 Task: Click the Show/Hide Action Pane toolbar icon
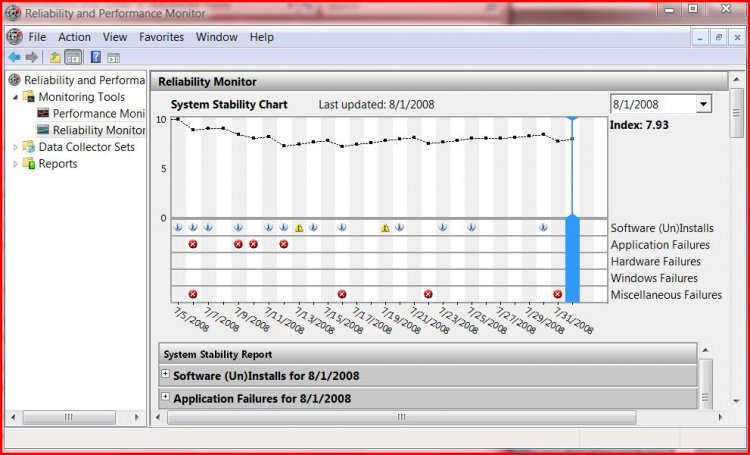pyautogui.click(x=113, y=58)
